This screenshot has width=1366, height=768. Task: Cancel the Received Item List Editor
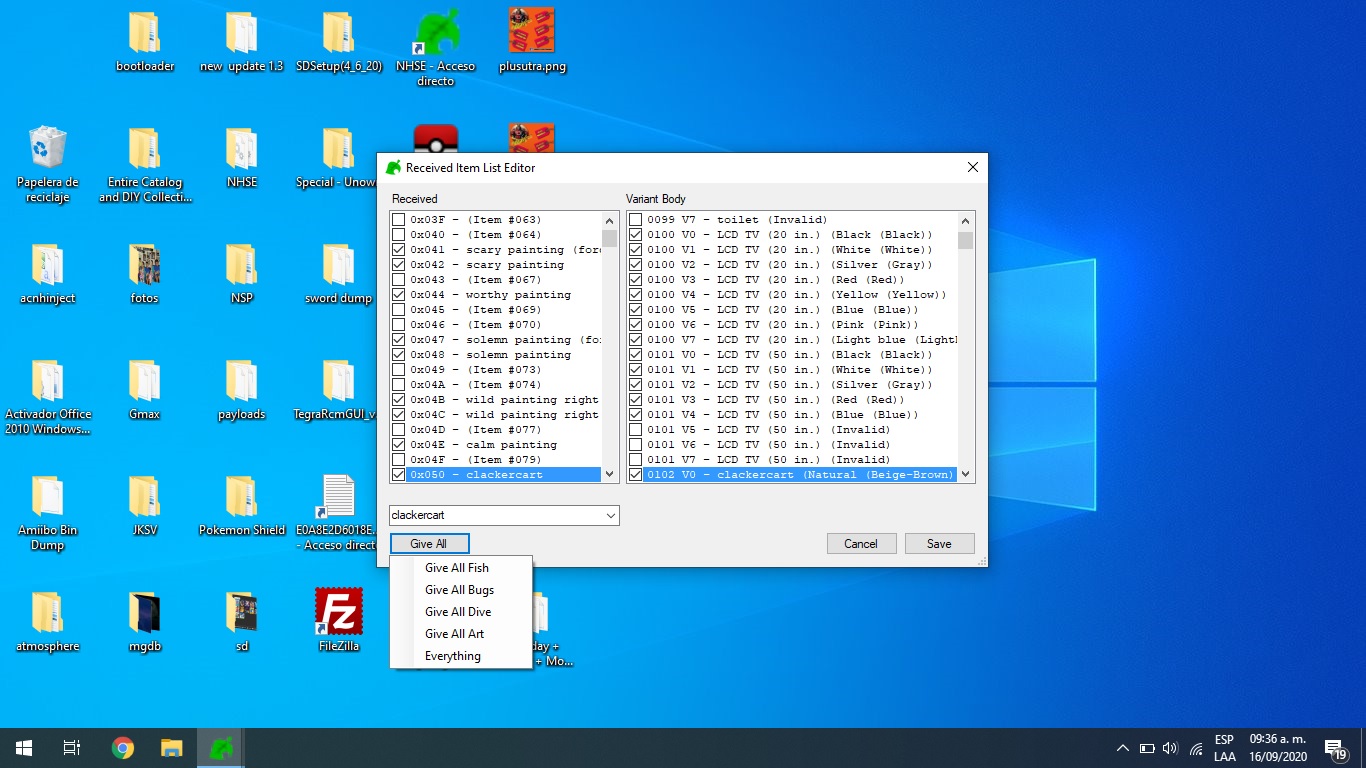point(861,544)
